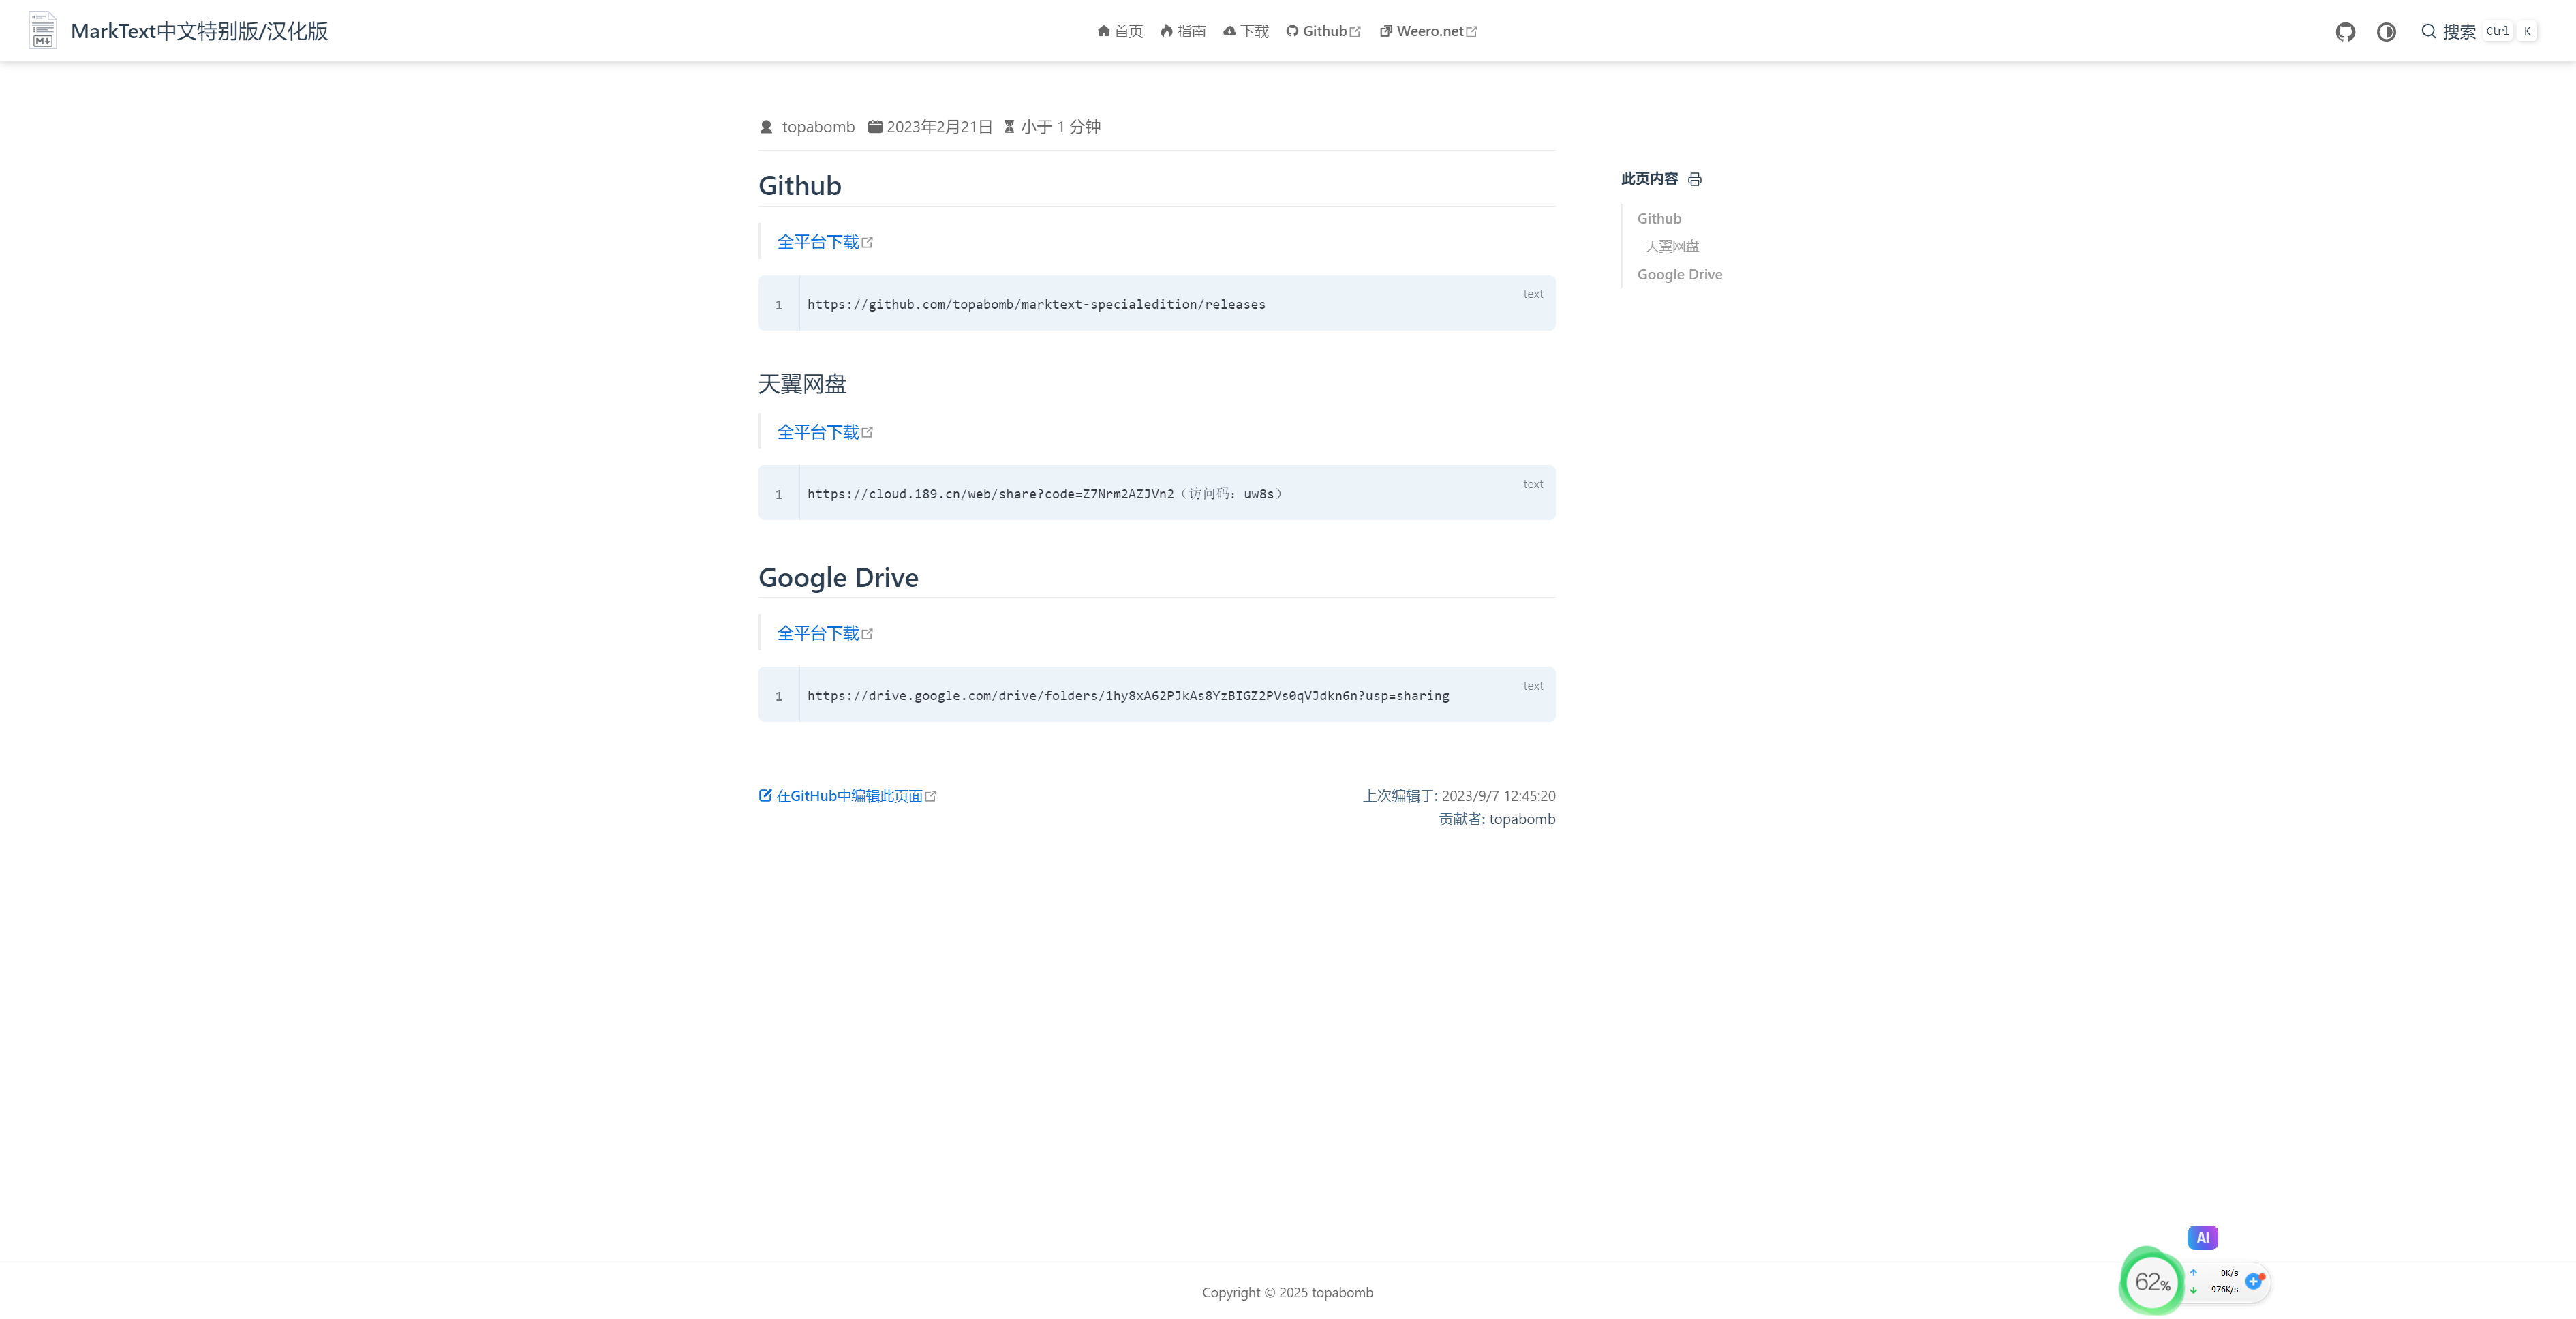The image size is (2576, 1319).
Task: Click the 62% memory usage circle
Action: [x=2151, y=1281]
